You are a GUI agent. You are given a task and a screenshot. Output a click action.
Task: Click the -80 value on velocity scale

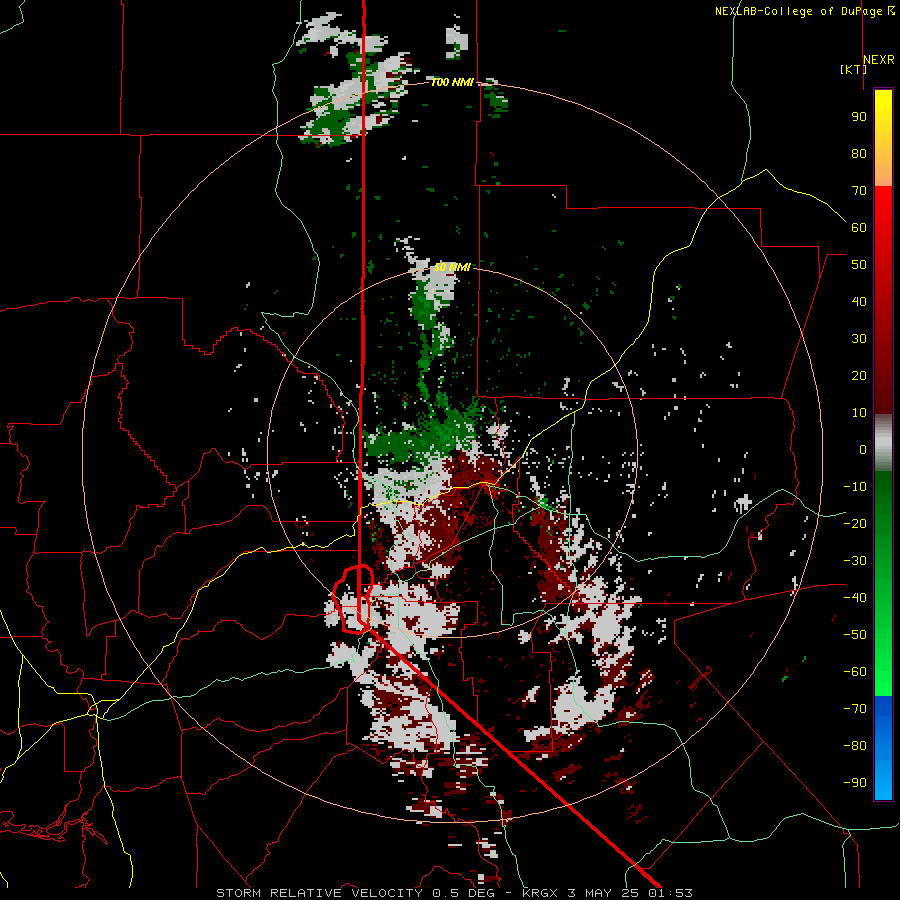click(x=855, y=746)
